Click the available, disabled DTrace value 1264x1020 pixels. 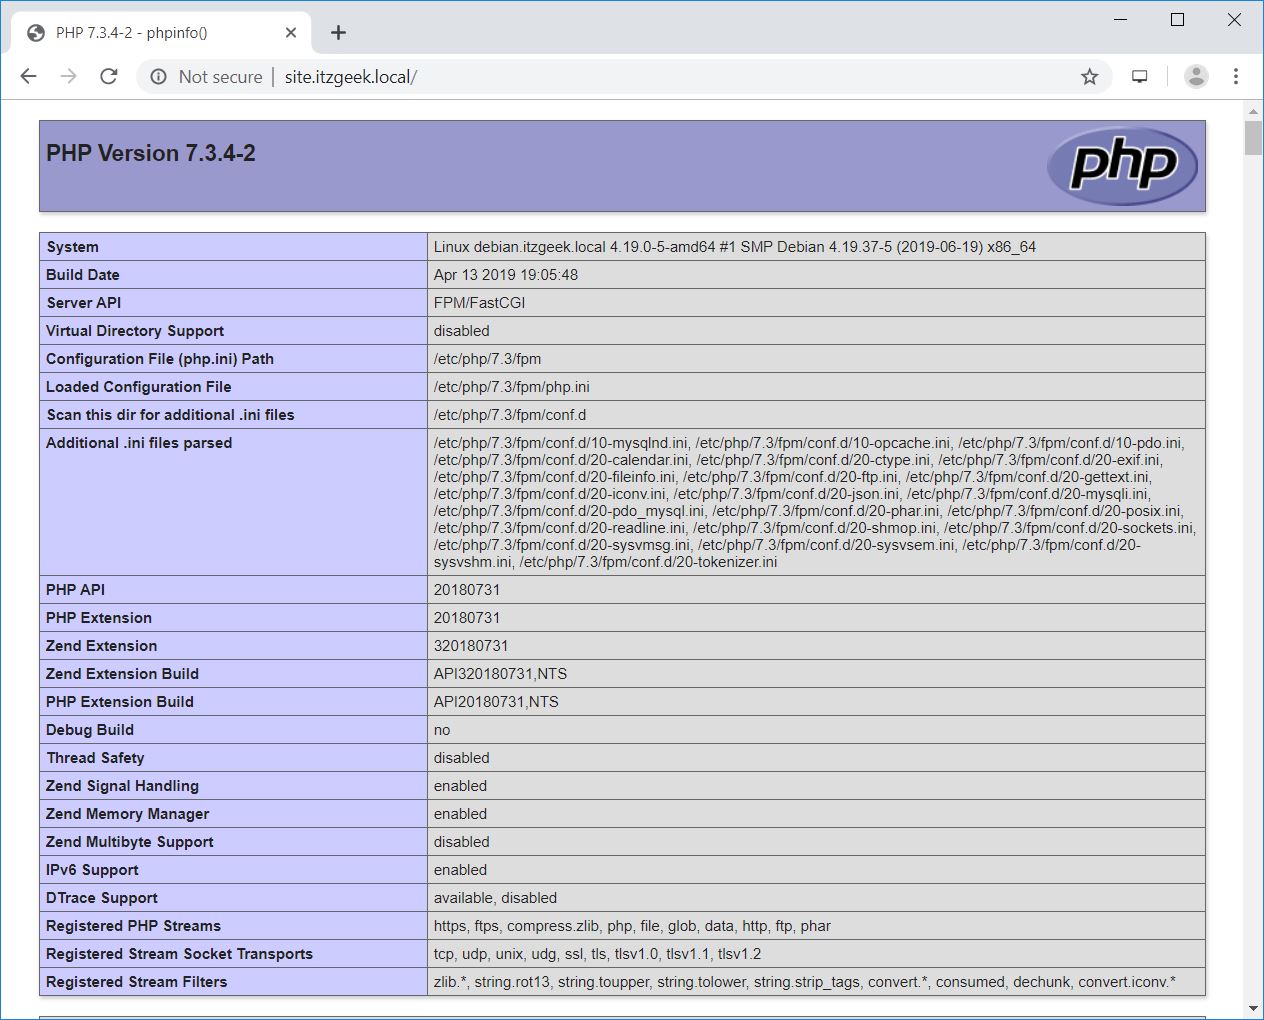coord(495,898)
